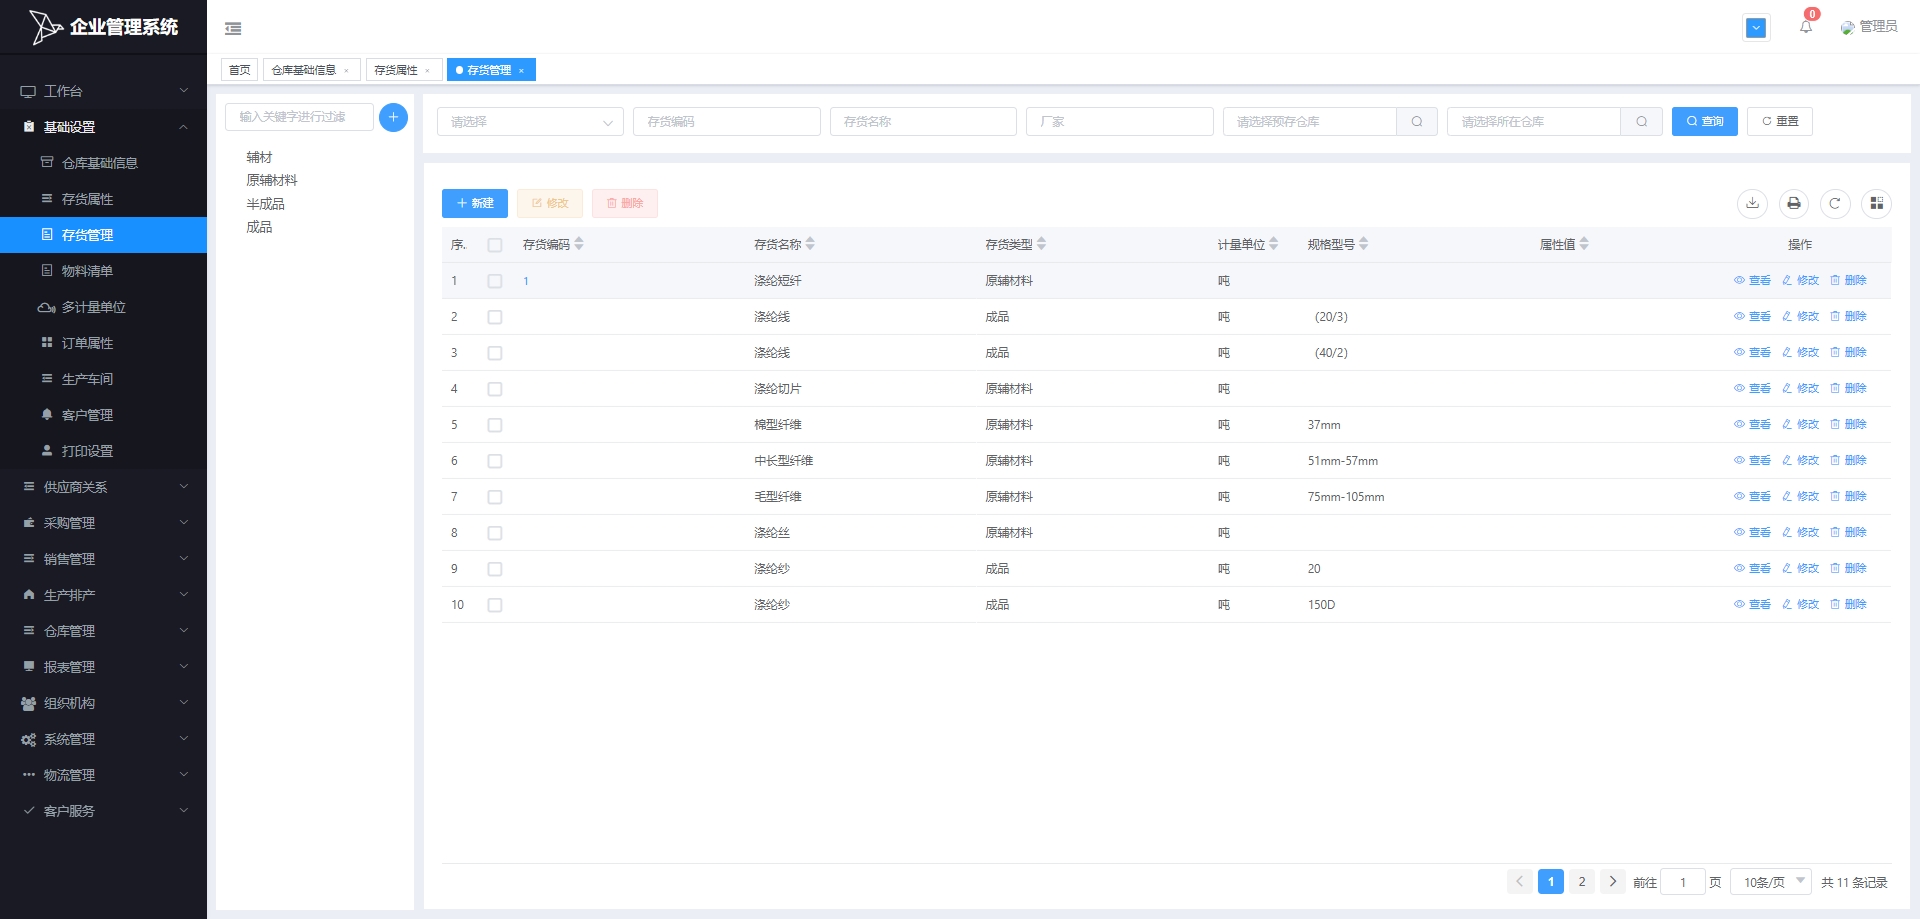Click the 新建 button
The width and height of the screenshot is (1920, 919).
click(x=475, y=204)
